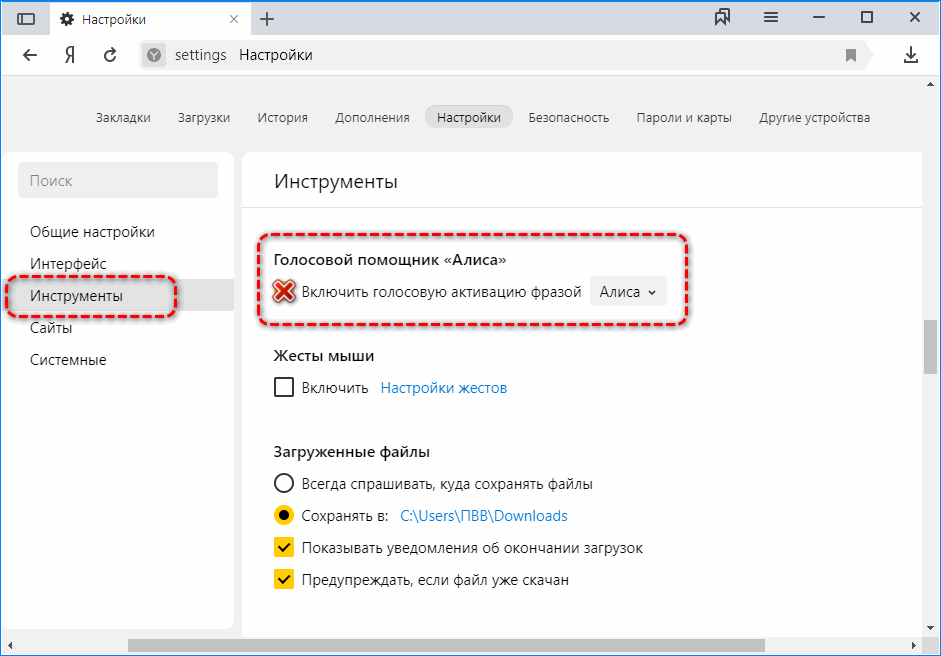This screenshot has width=941, height=656.
Task: Select 'Всегда спрашивать, куда сохранять файлы' radio button
Action: tap(284, 484)
